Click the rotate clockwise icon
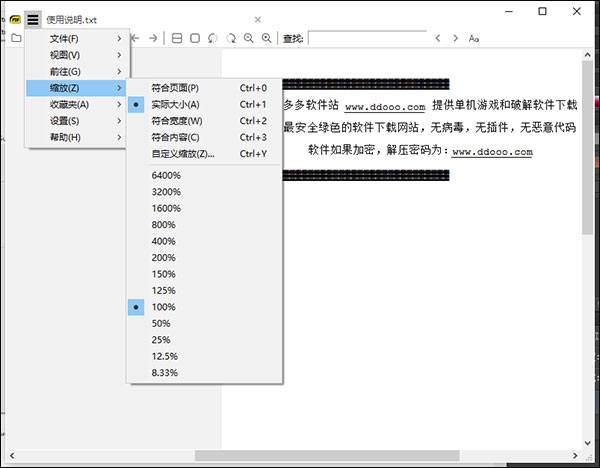The image size is (600, 468). (x=231, y=38)
